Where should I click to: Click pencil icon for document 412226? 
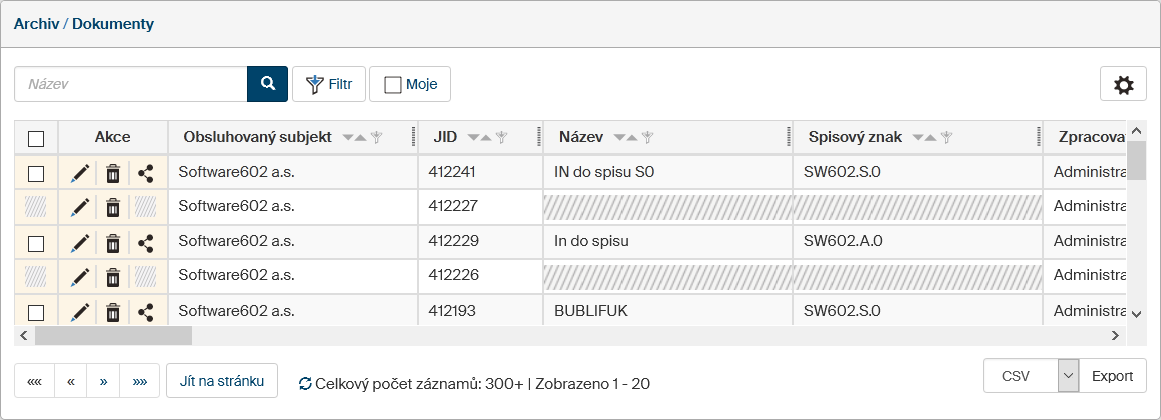pyautogui.click(x=80, y=277)
